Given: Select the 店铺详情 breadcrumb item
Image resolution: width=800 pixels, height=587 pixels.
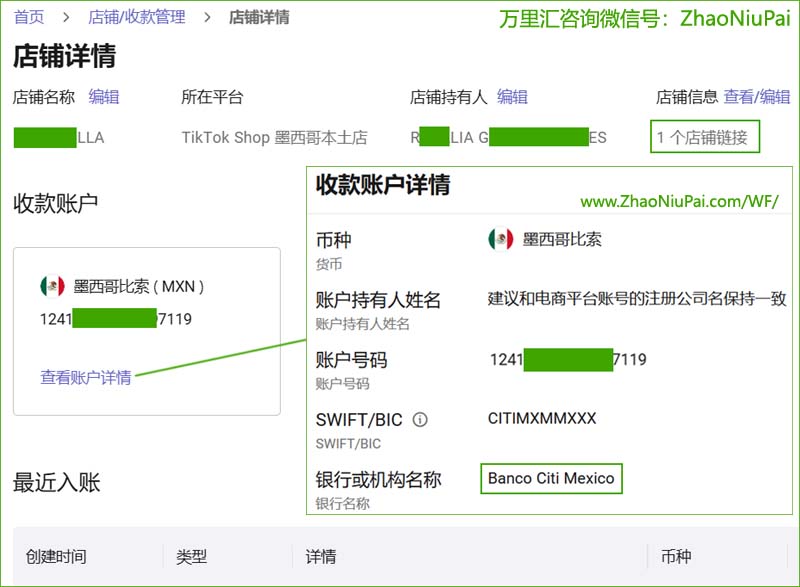Looking at the screenshot, I should click(259, 17).
